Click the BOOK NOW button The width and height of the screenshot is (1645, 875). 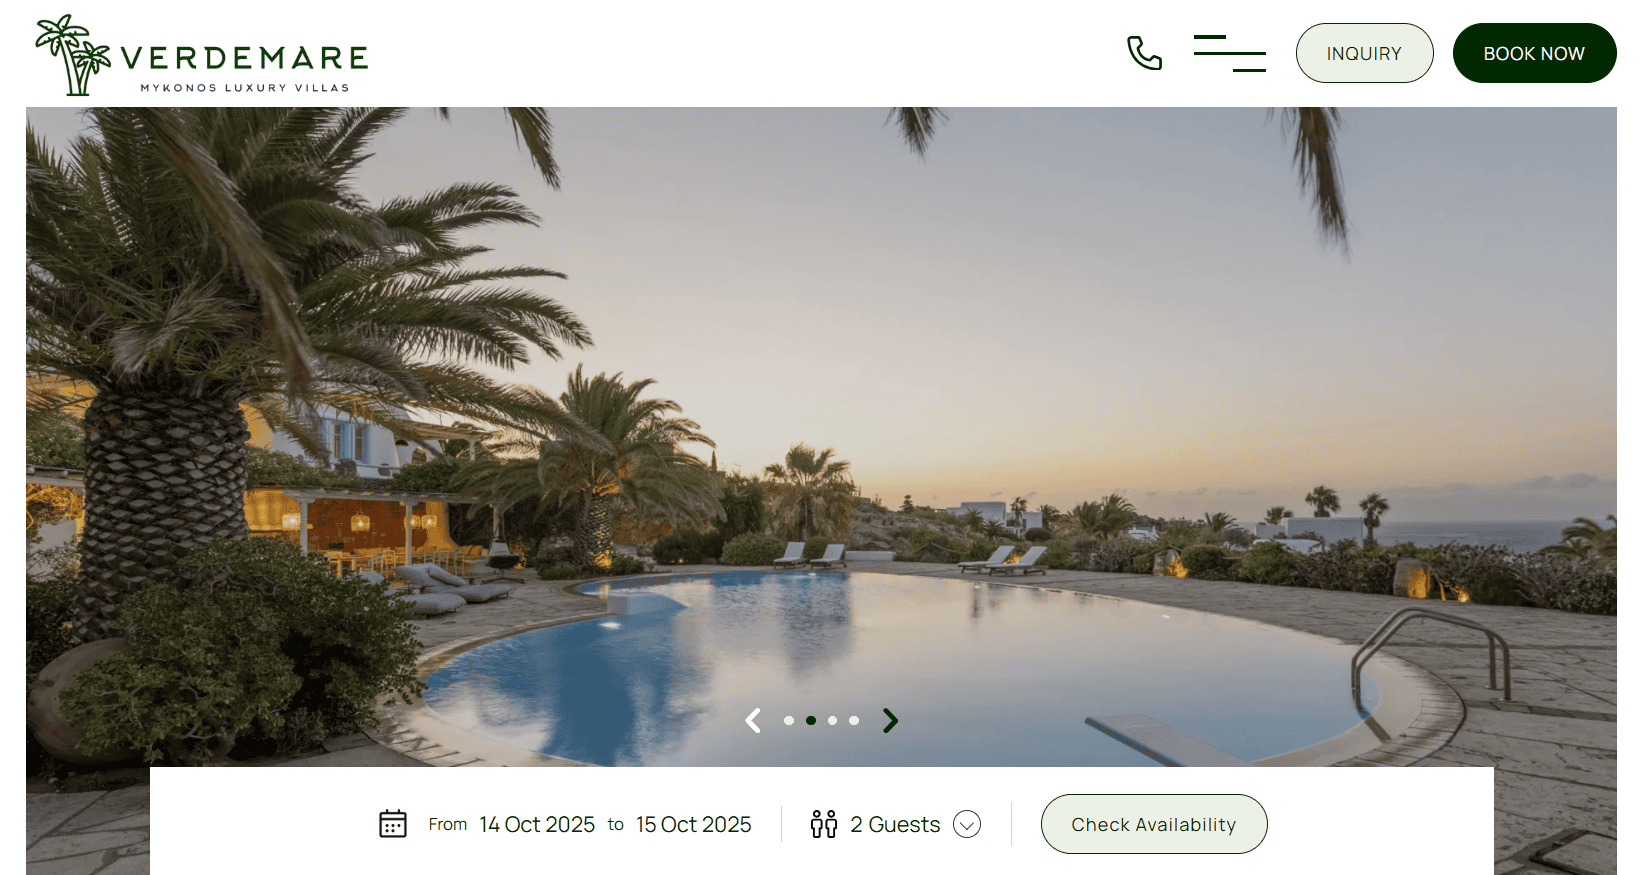pyautogui.click(x=1534, y=53)
